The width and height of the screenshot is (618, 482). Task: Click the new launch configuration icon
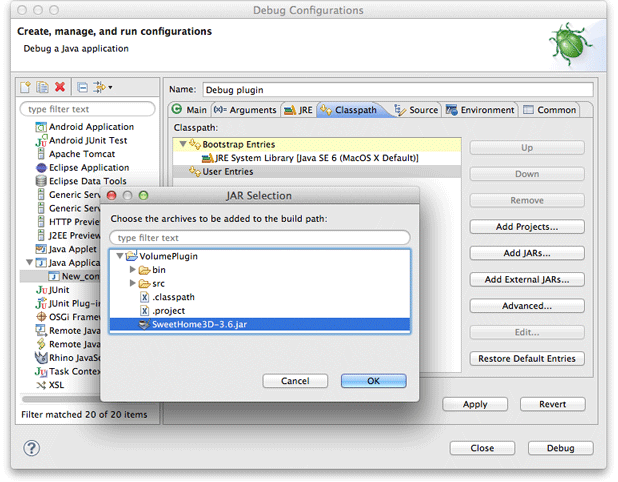click(27, 88)
